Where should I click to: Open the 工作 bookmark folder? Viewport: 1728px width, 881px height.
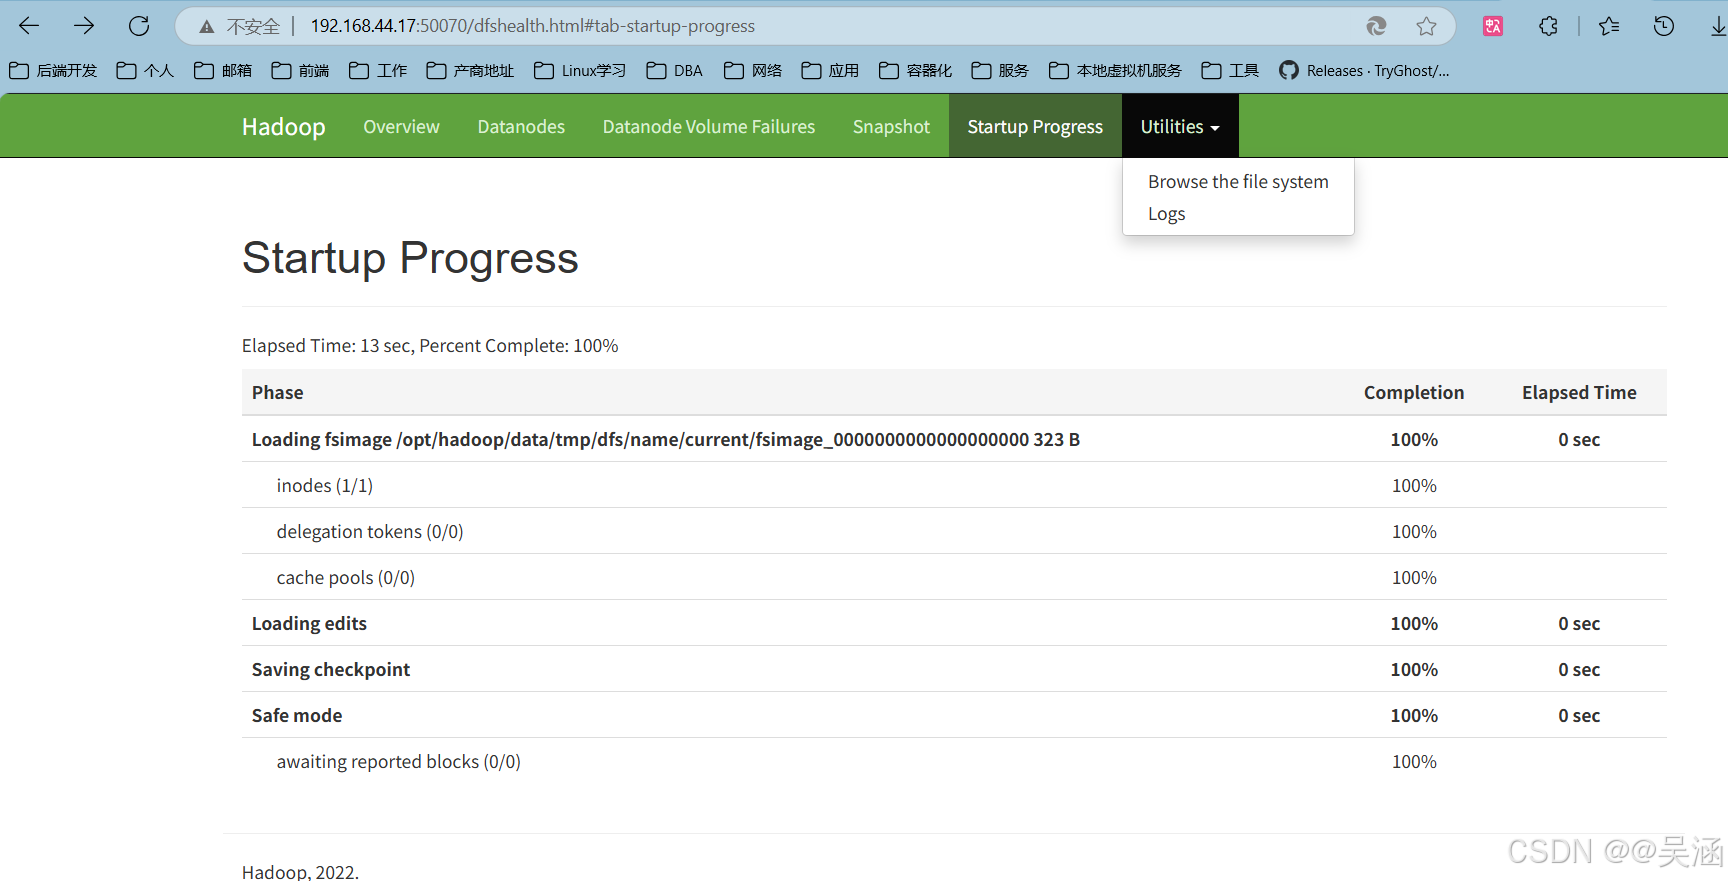pos(378,70)
